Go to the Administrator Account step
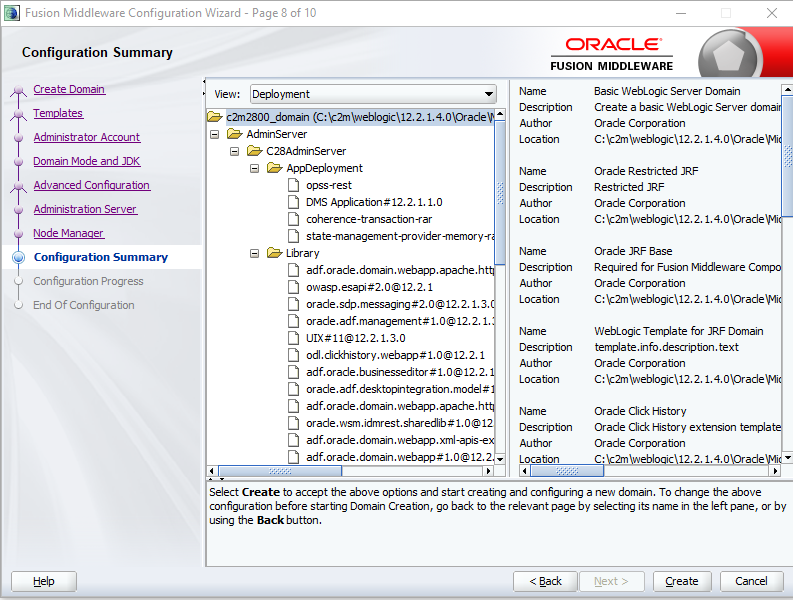 tap(87, 137)
